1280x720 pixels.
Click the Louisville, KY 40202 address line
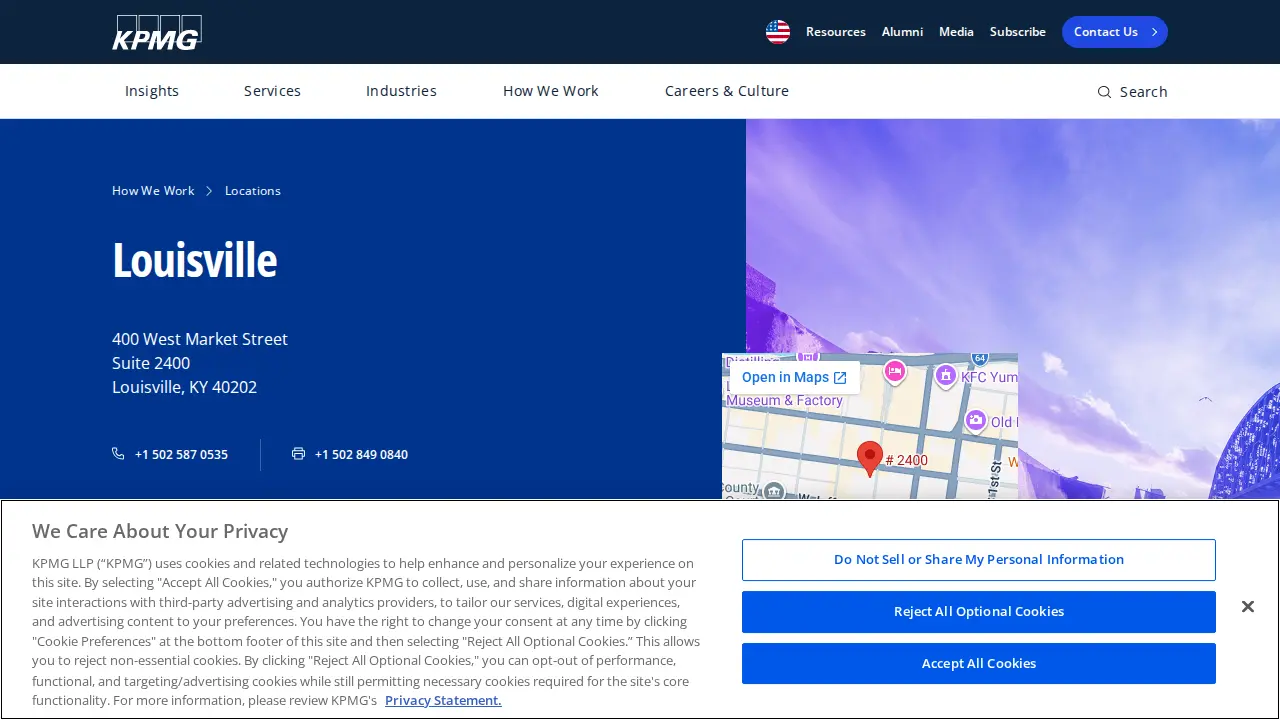(185, 387)
